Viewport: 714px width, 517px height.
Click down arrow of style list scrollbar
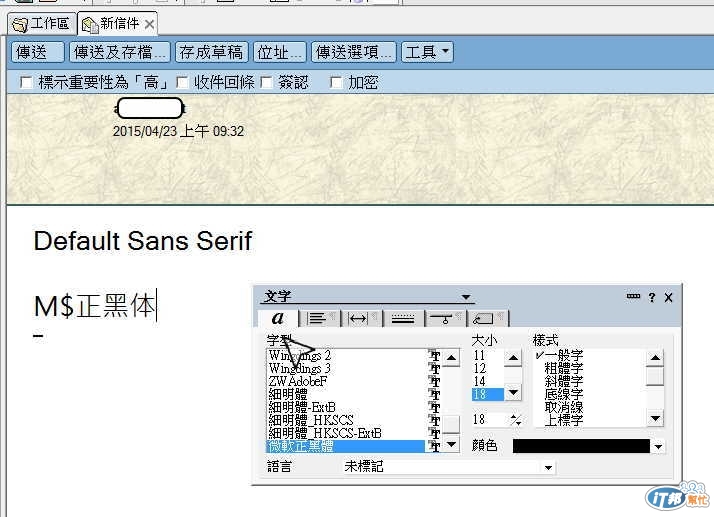(x=655, y=418)
